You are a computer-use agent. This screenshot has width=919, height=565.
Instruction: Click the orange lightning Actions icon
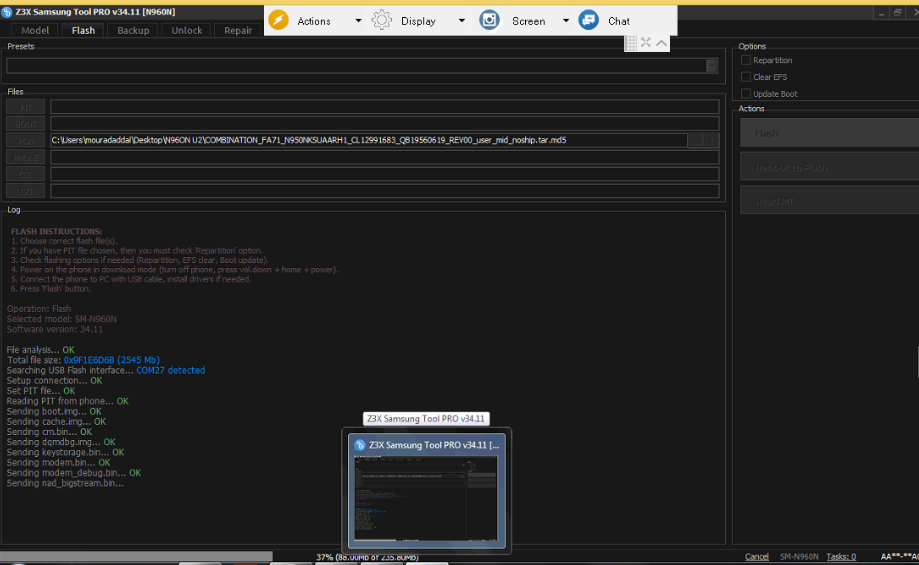click(x=278, y=21)
